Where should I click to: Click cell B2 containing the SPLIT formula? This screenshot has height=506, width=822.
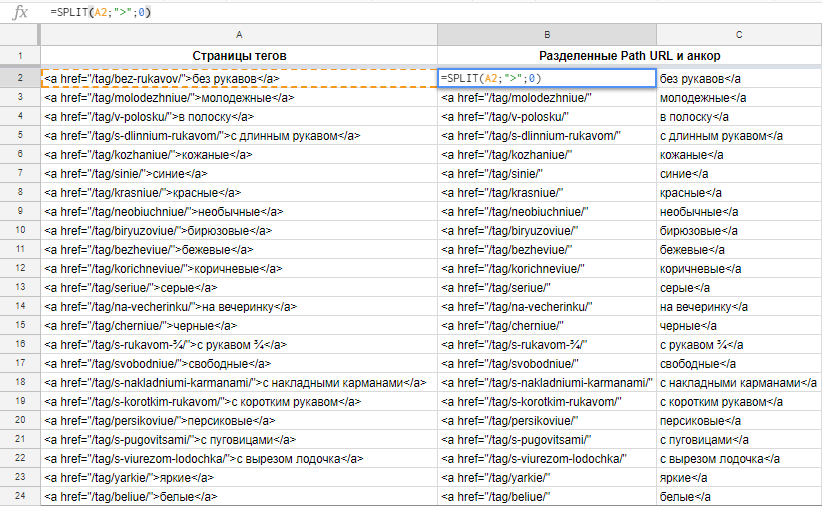click(546, 78)
